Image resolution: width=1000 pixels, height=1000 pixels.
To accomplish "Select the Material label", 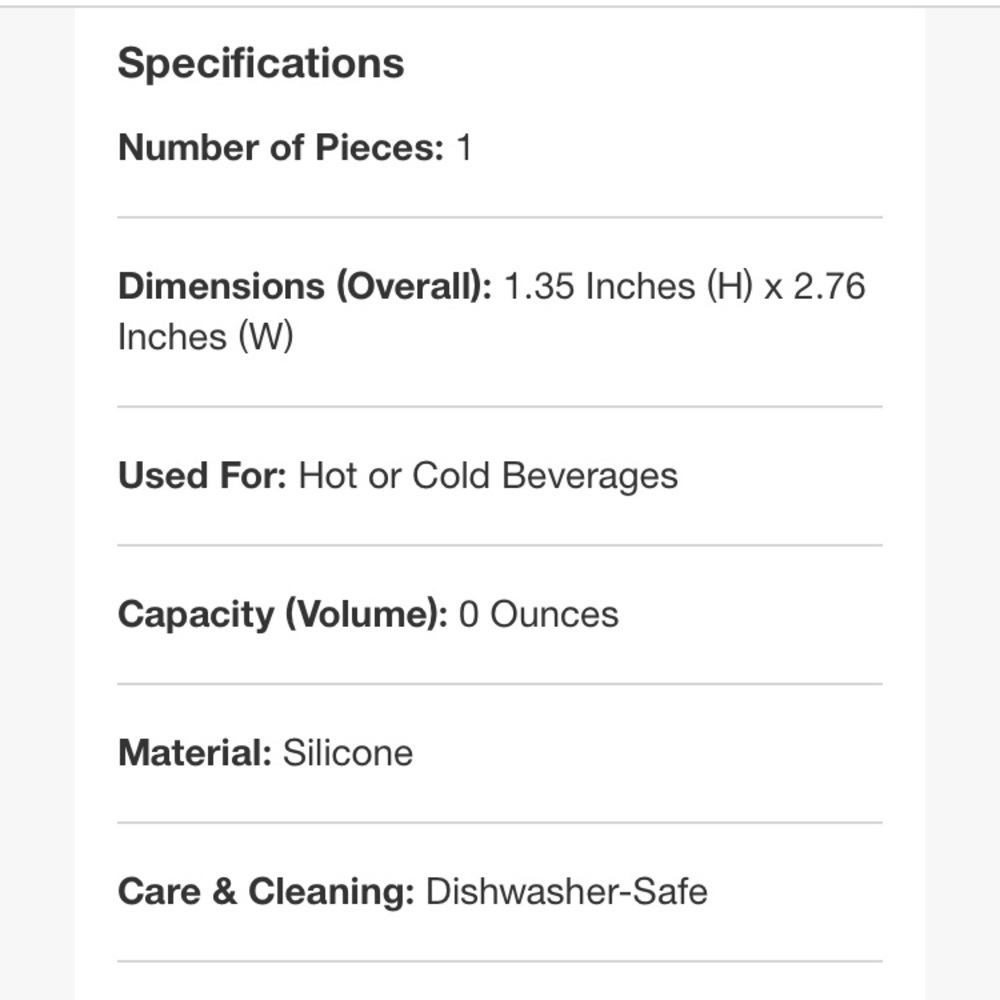I will tap(195, 753).
